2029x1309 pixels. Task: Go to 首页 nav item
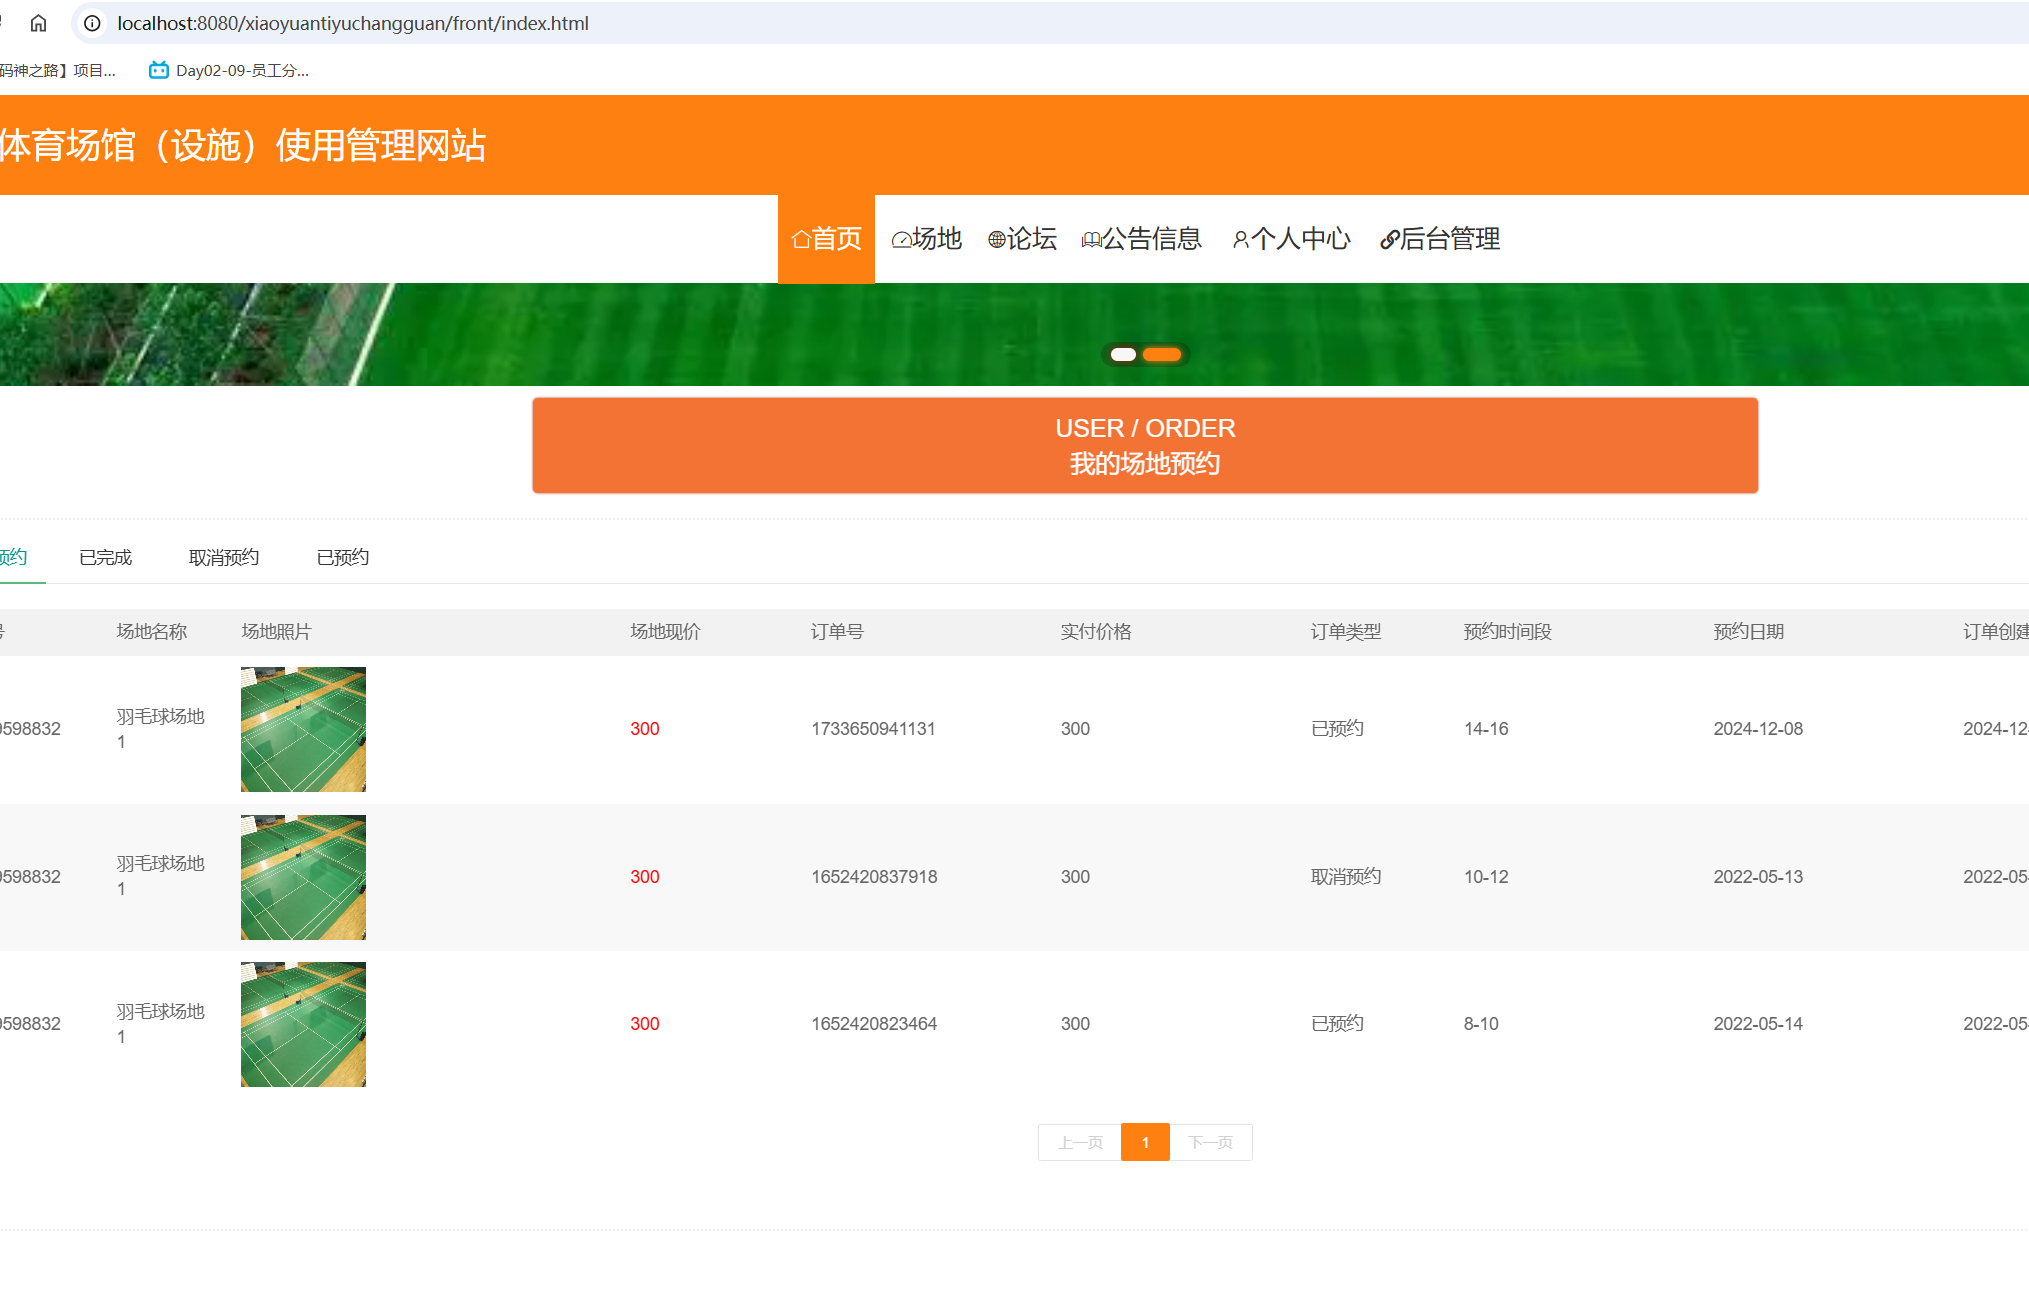tap(826, 239)
